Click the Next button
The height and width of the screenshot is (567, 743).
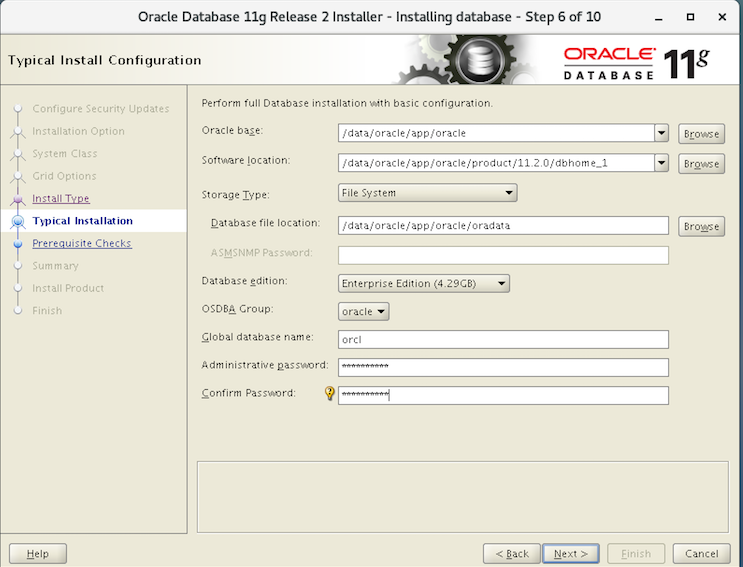(x=571, y=553)
